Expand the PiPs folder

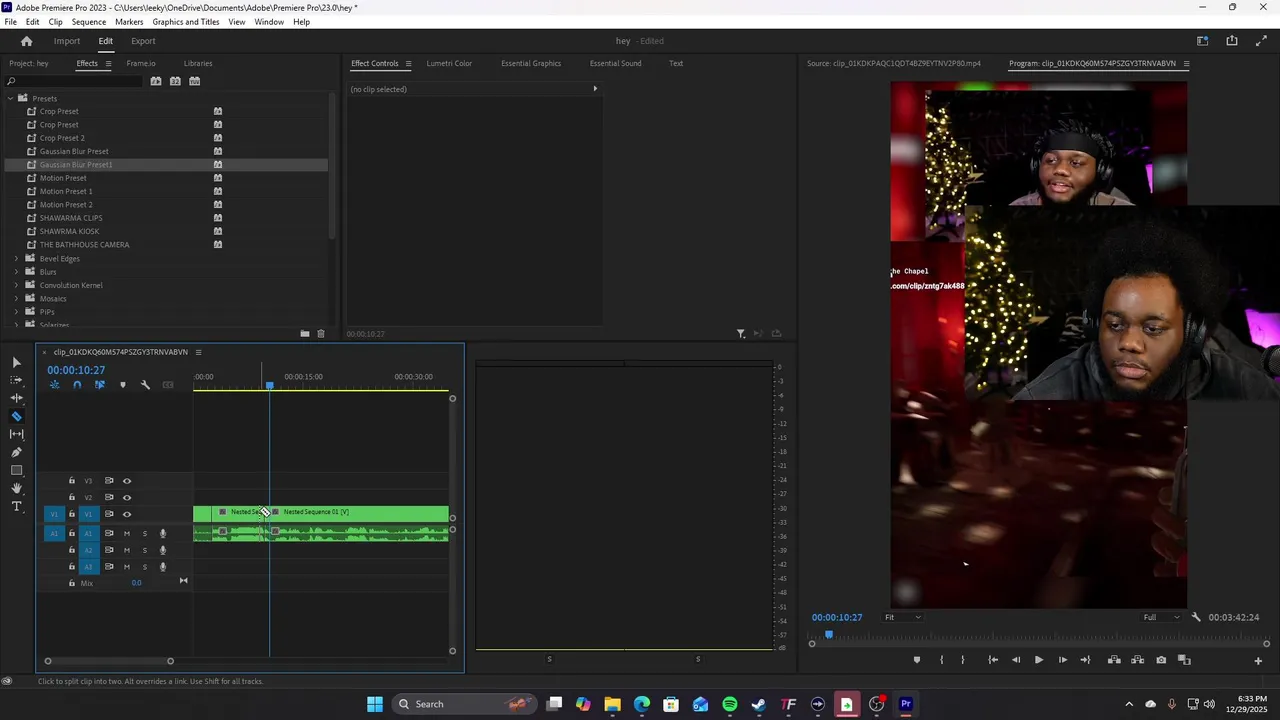click(x=16, y=312)
